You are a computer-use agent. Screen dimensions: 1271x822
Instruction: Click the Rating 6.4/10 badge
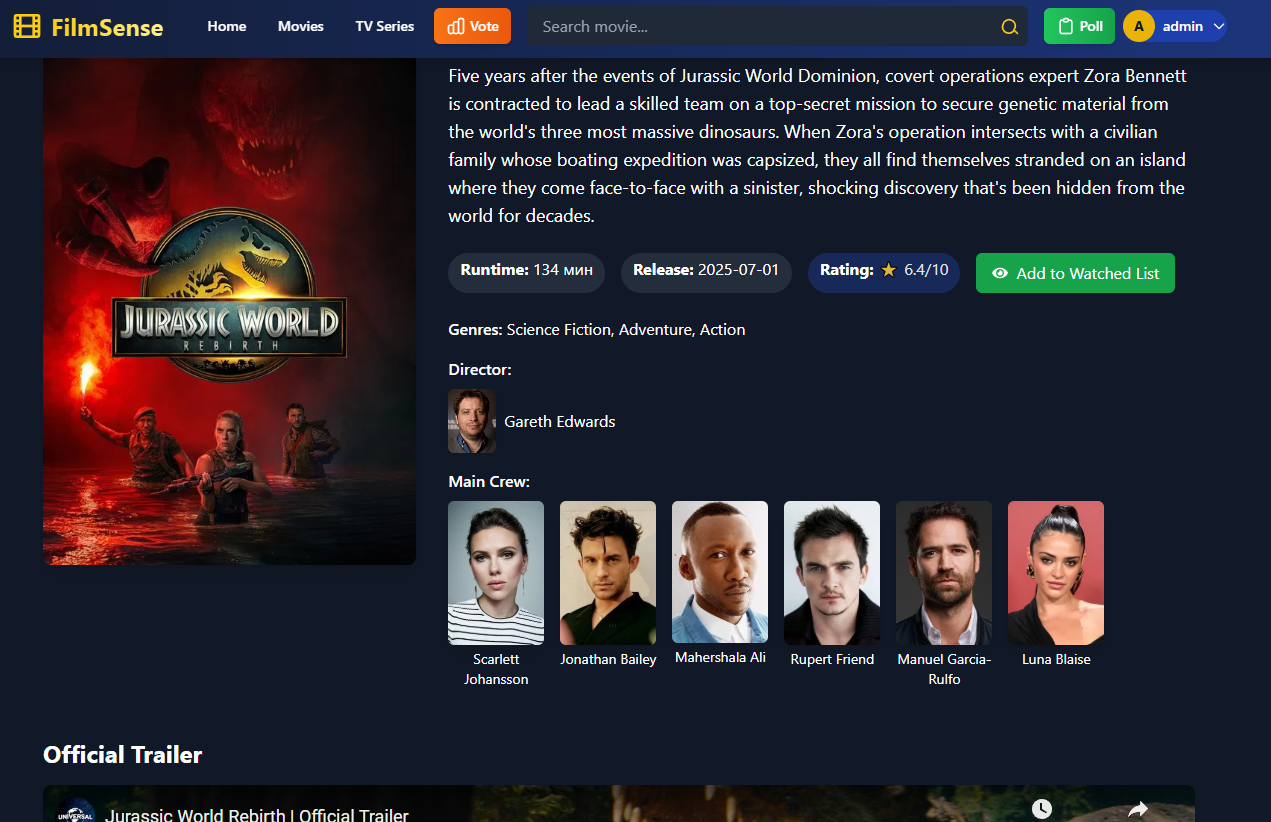(x=884, y=272)
